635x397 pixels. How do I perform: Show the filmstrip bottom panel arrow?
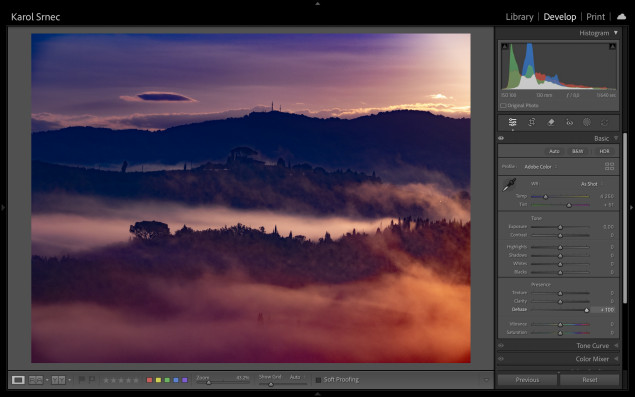[318, 394]
